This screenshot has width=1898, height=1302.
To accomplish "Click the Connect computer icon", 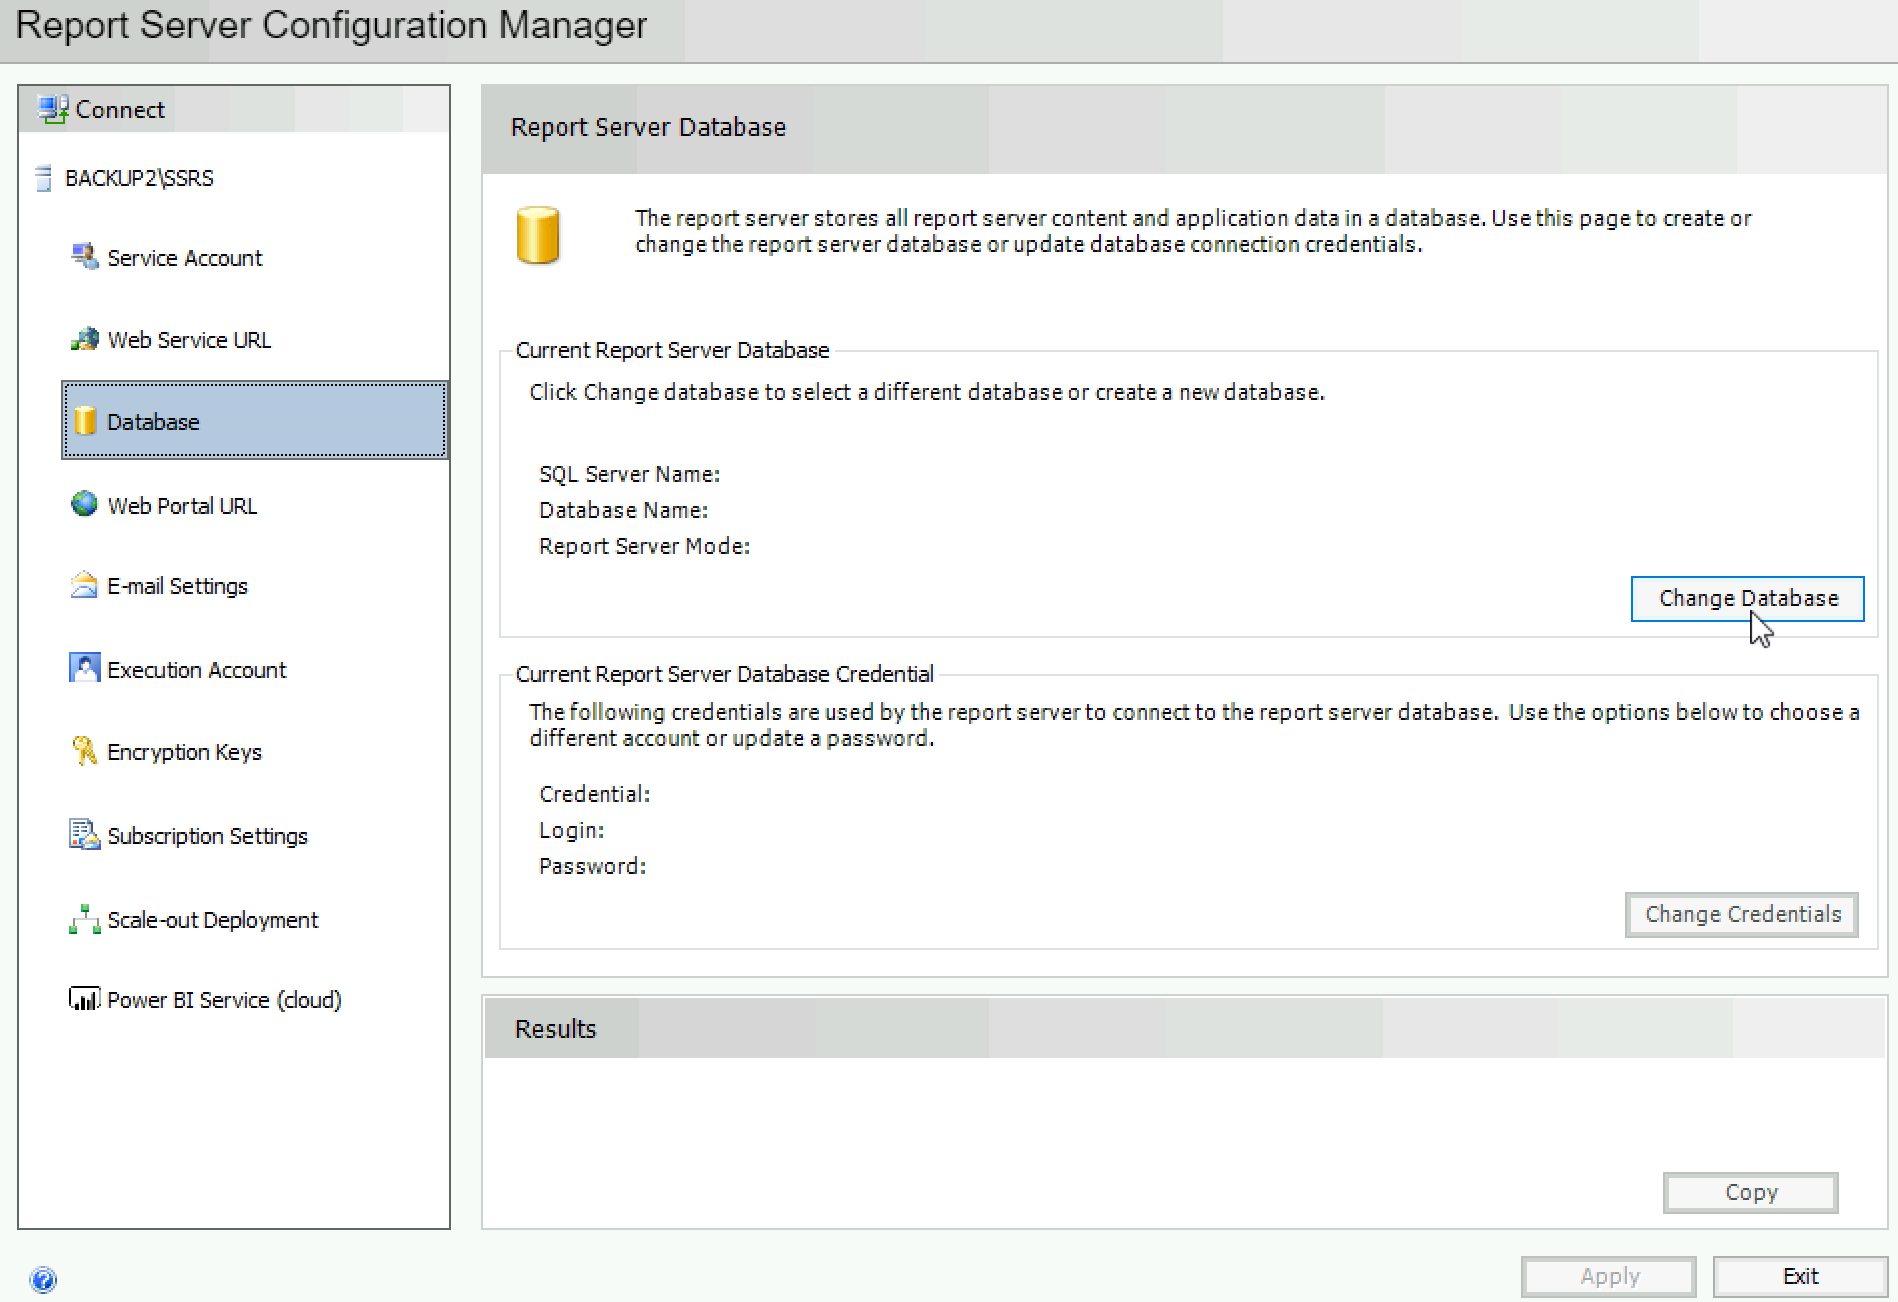I will 52,109.
